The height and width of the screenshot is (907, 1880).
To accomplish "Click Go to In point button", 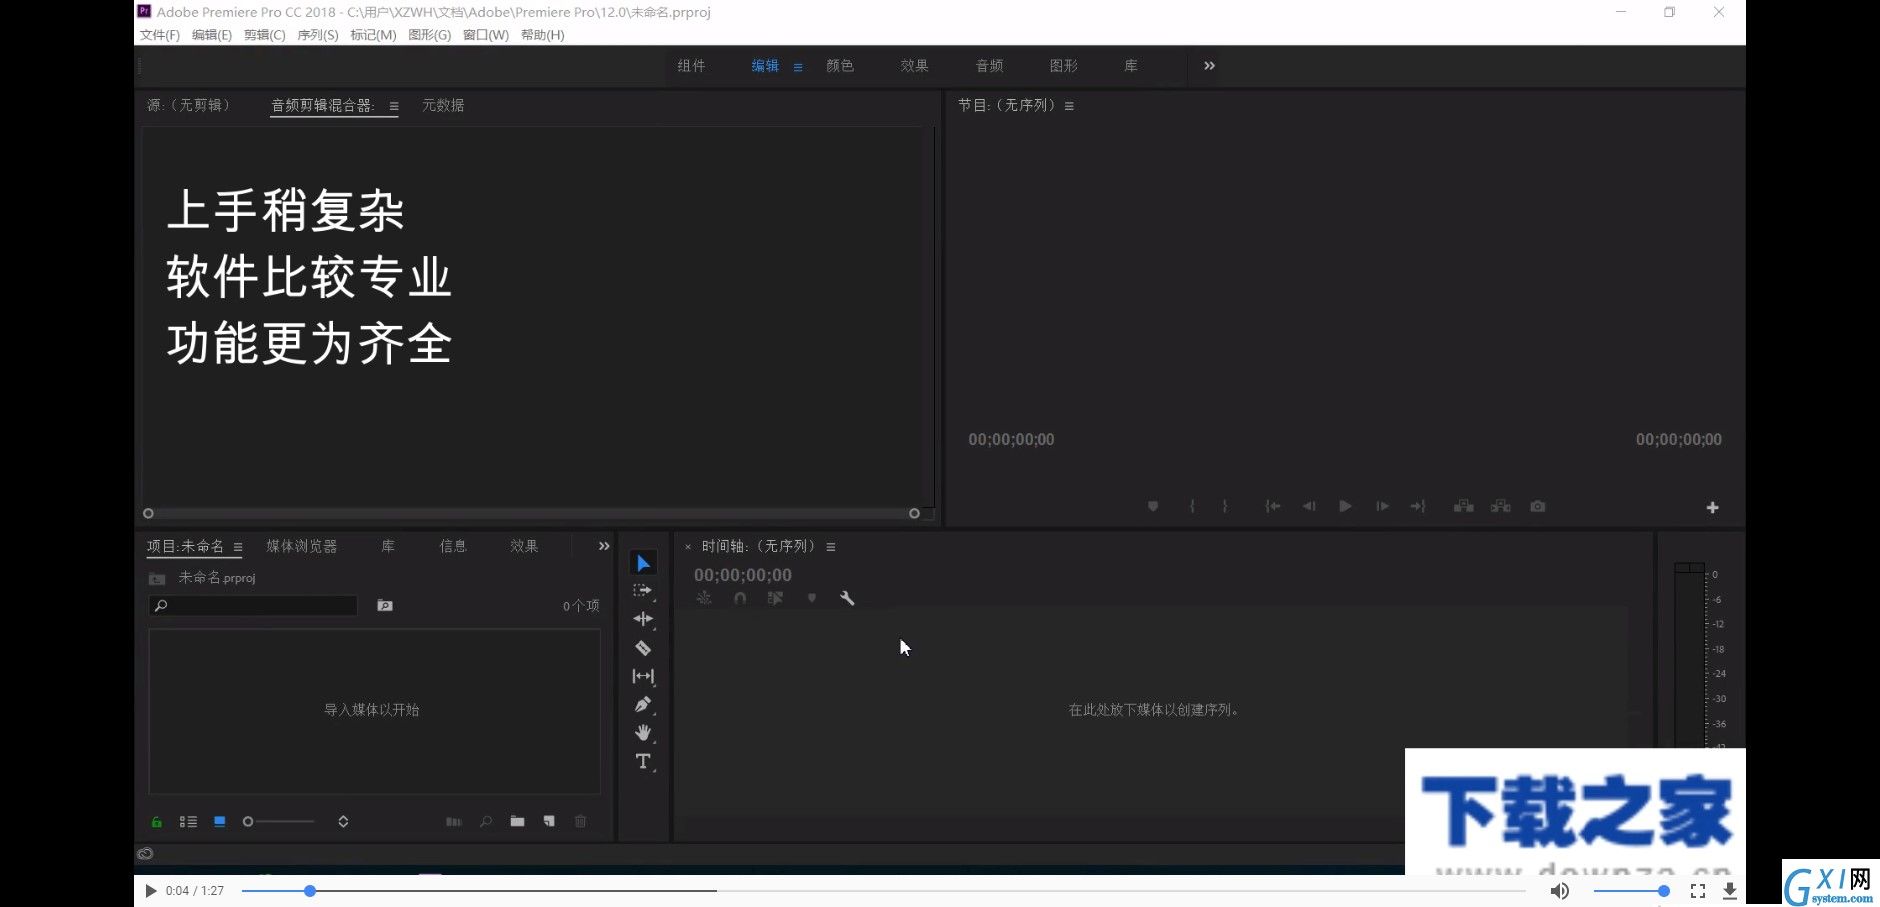I will point(1272,507).
